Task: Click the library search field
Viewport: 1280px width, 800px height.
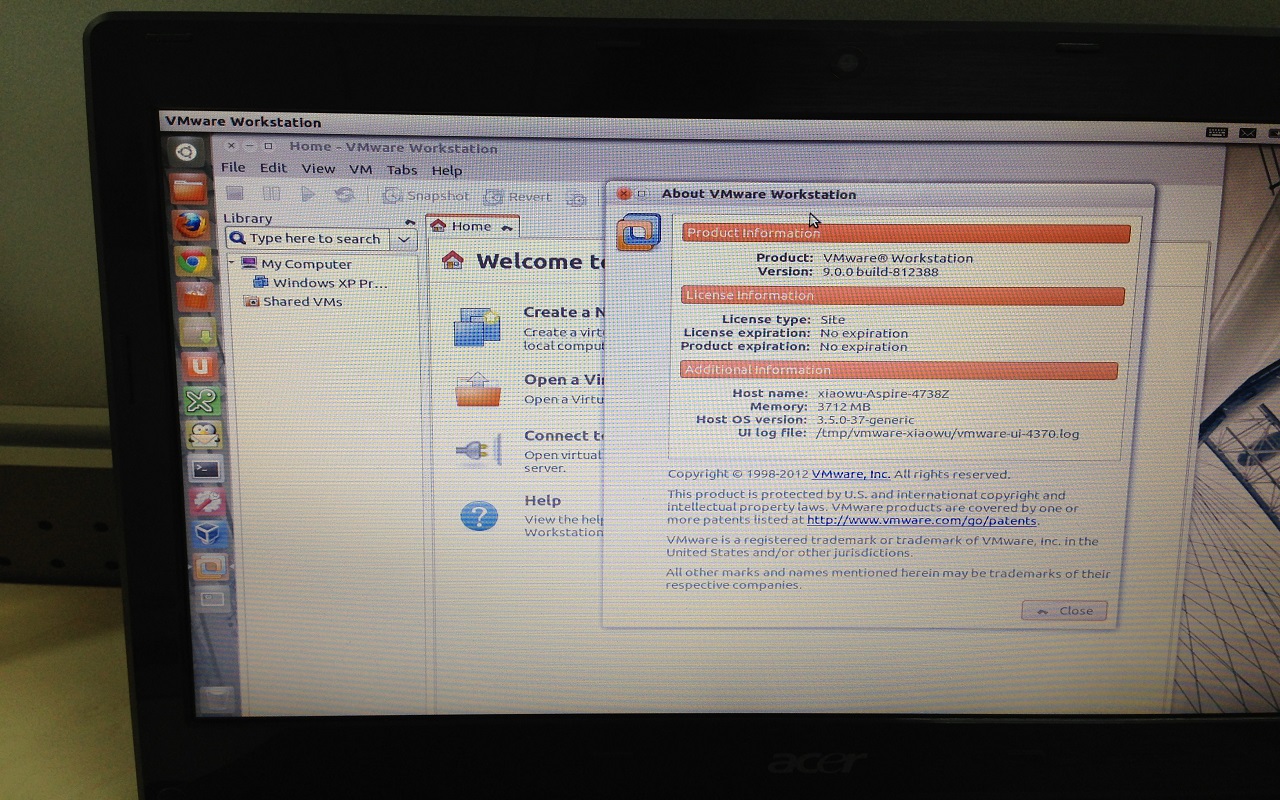Action: pos(307,238)
